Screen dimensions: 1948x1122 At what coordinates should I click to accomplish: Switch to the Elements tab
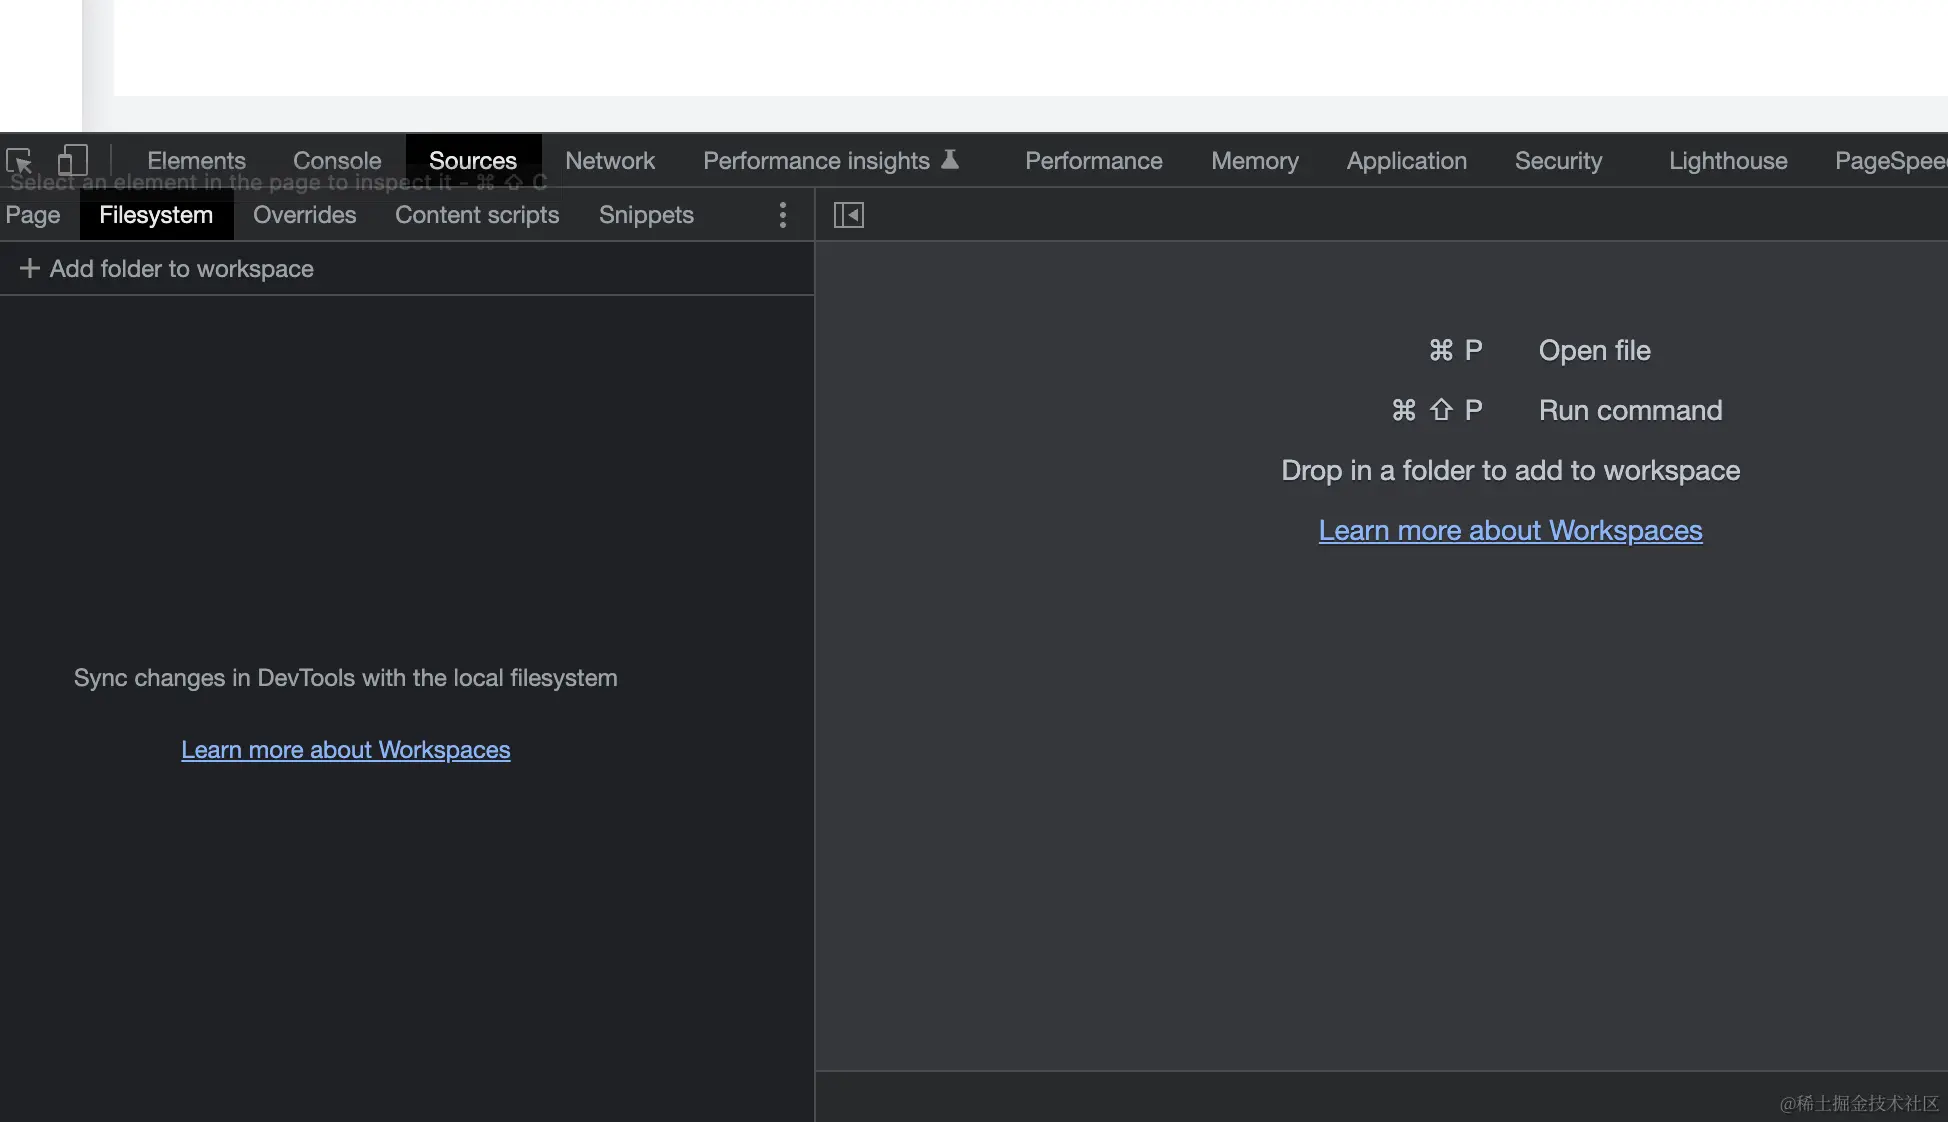pos(196,160)
